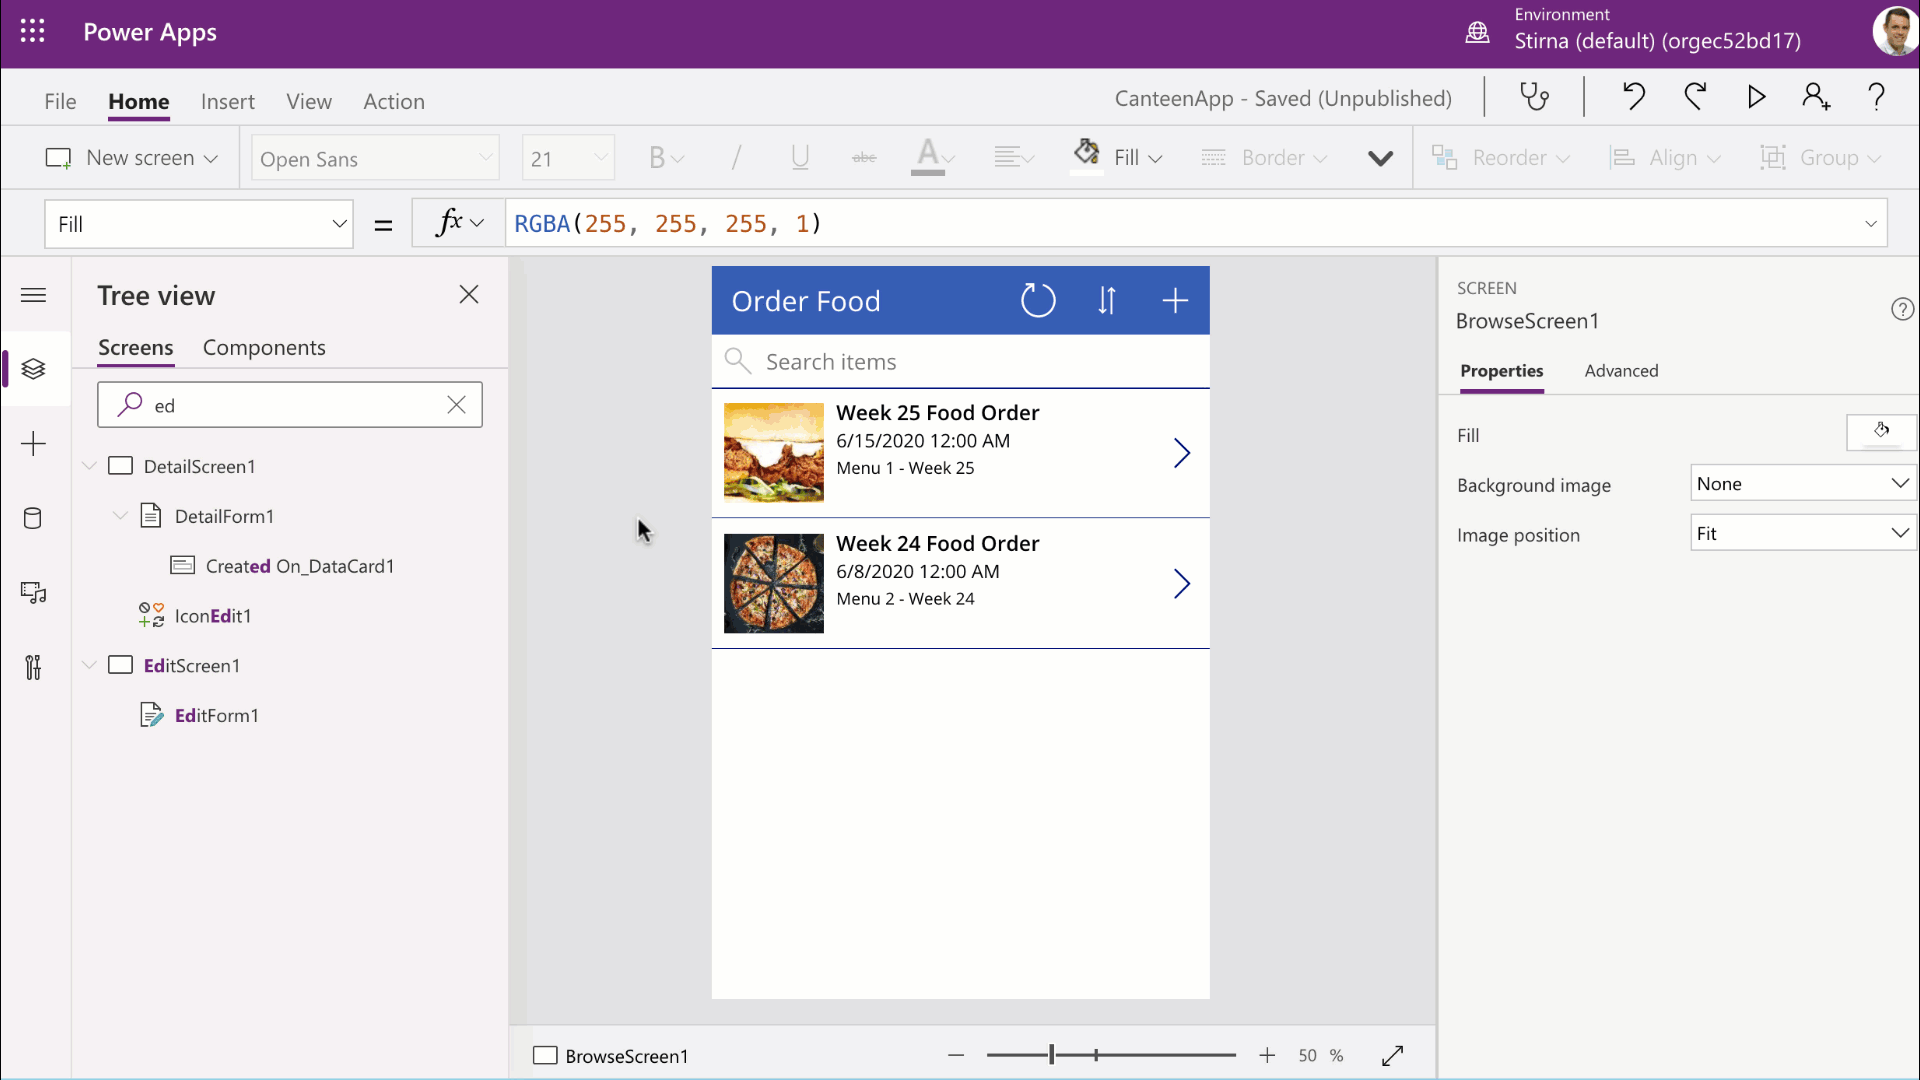1920x1080 pixels.
Task: Collapse the DetailForm1 node
Action: click(120, 516)
